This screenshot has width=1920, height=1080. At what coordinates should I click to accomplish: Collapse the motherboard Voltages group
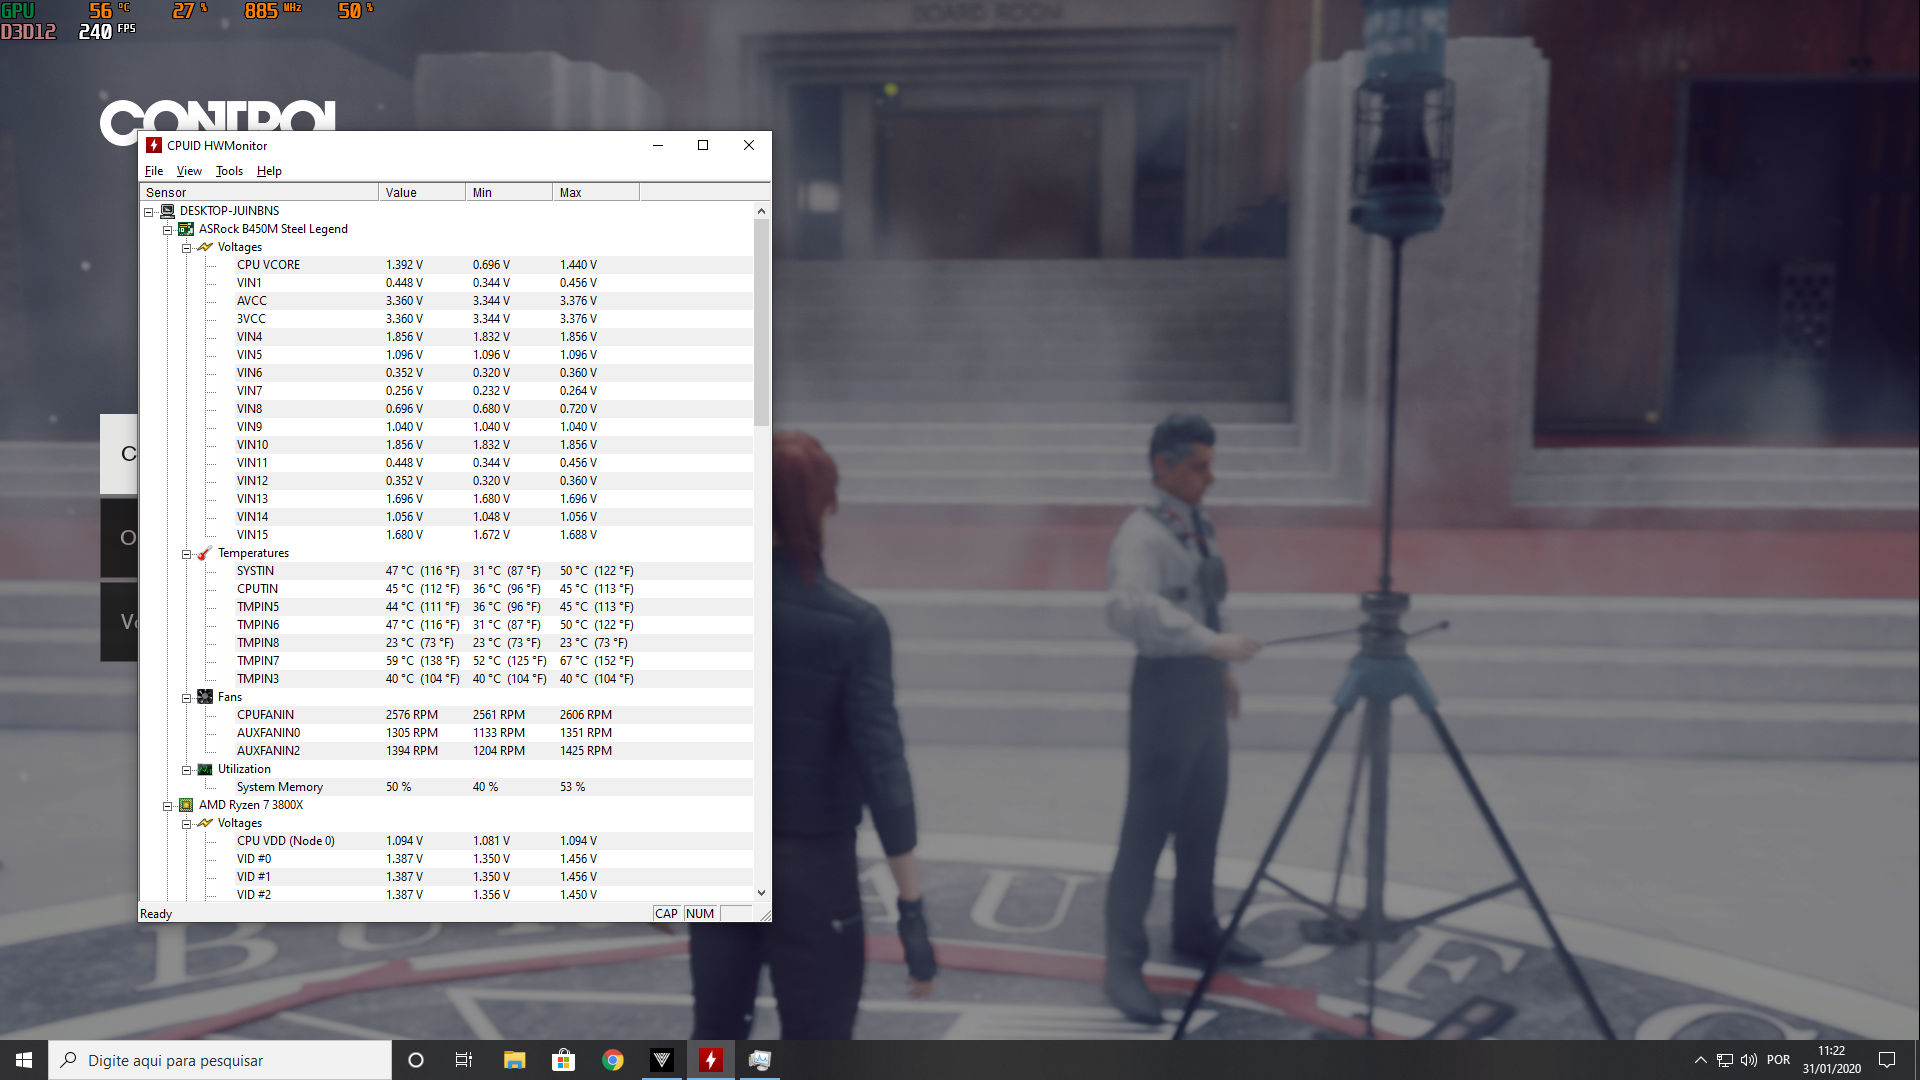pyautogui.click(x=187, y=248)
